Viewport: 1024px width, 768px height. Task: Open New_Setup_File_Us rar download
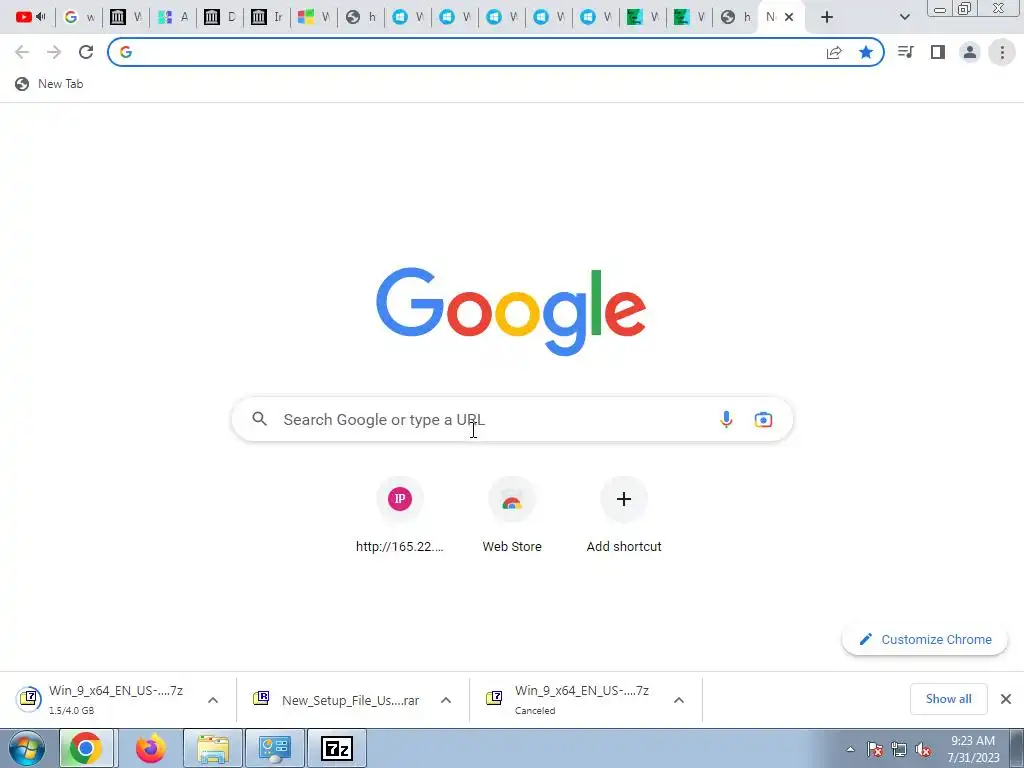coord(336,700)
